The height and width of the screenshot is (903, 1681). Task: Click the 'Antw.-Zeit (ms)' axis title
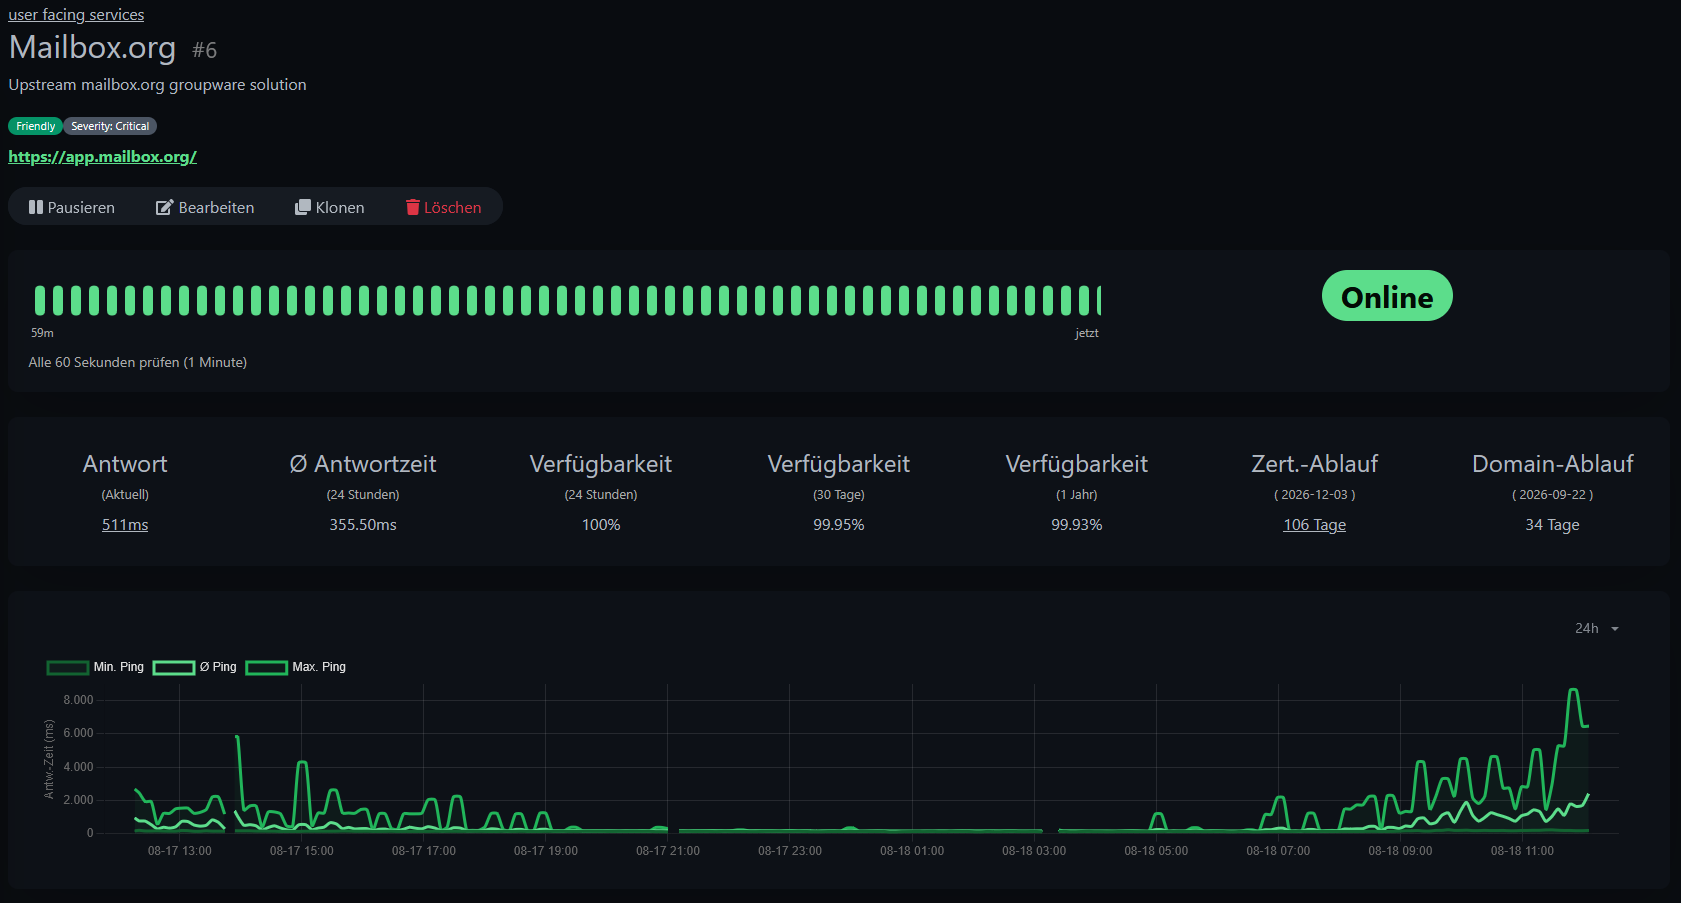(49, 759)
